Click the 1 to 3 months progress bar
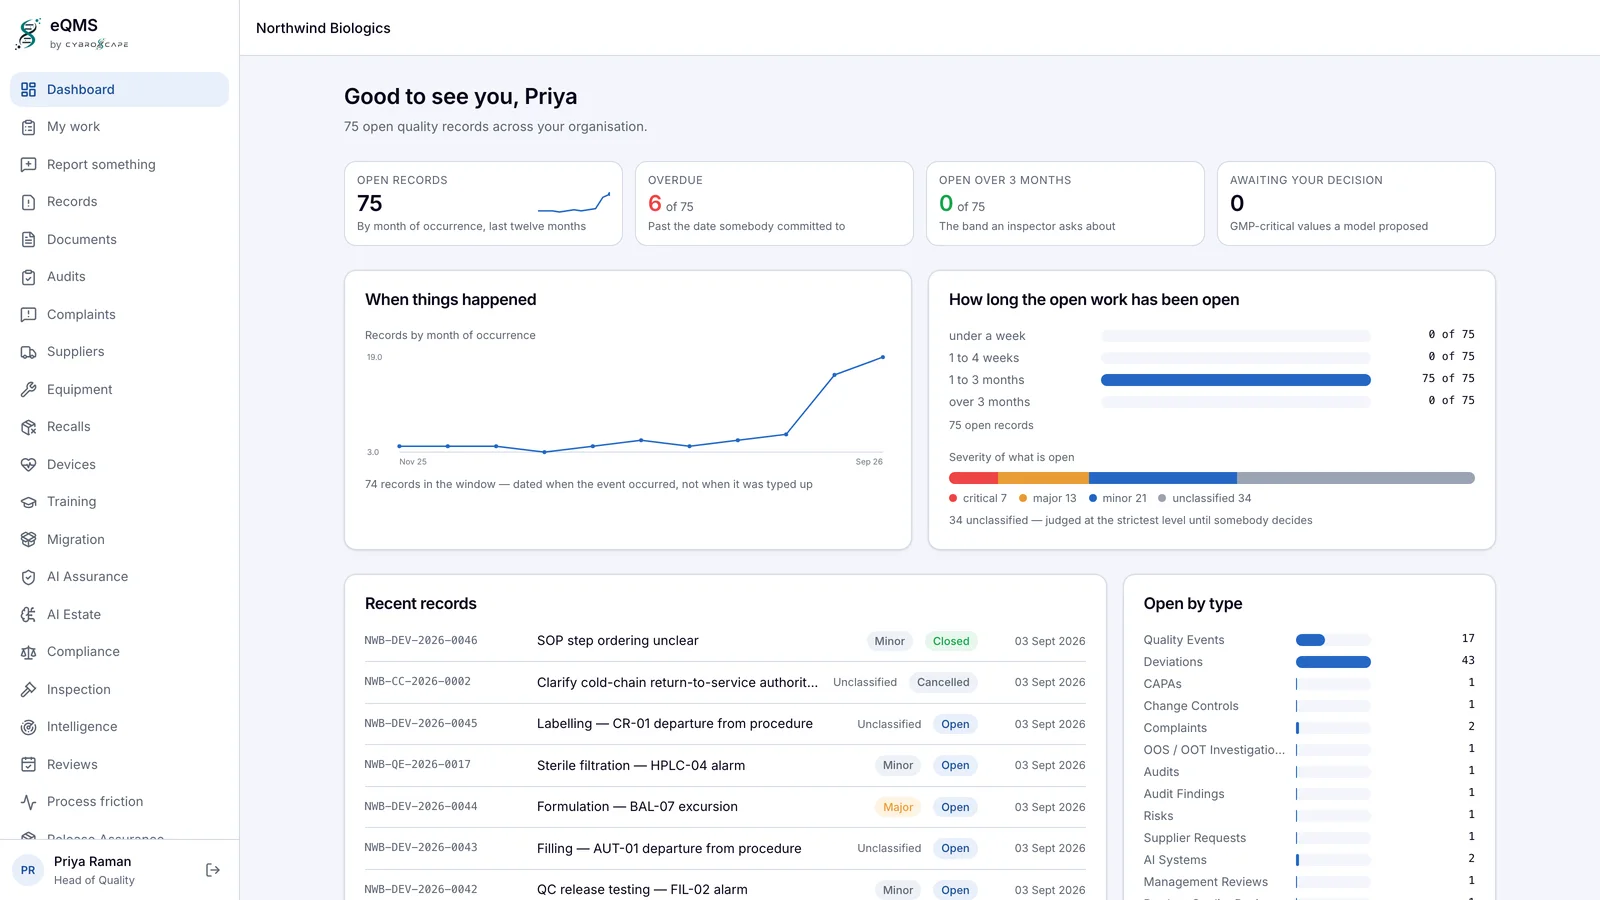The height and width of the screenshot is (900, 1600). [1236, 380]
